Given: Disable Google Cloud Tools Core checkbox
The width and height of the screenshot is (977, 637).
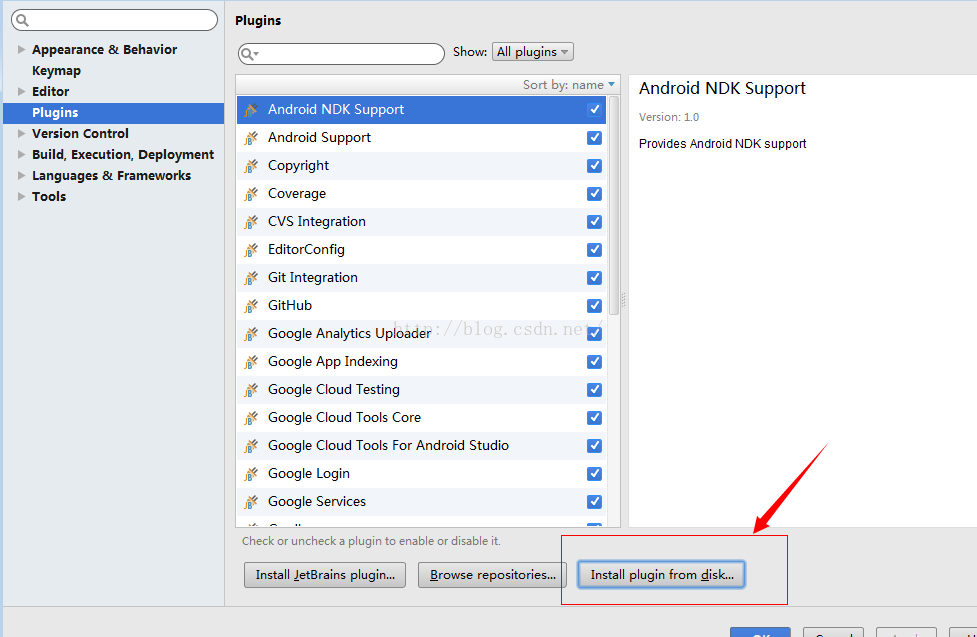Looking at the screenshot, I should coord(594,418).
